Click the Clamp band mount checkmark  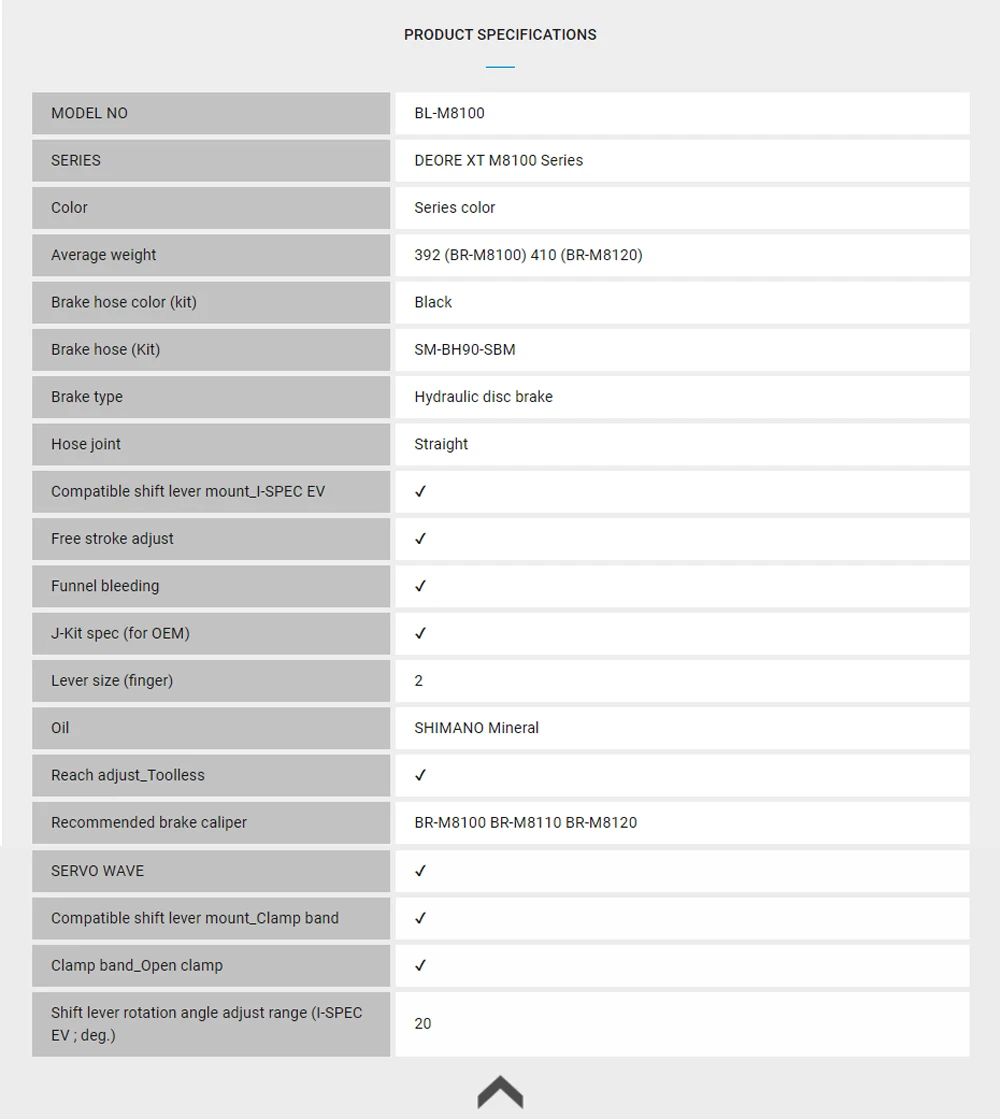pos(420,918)
